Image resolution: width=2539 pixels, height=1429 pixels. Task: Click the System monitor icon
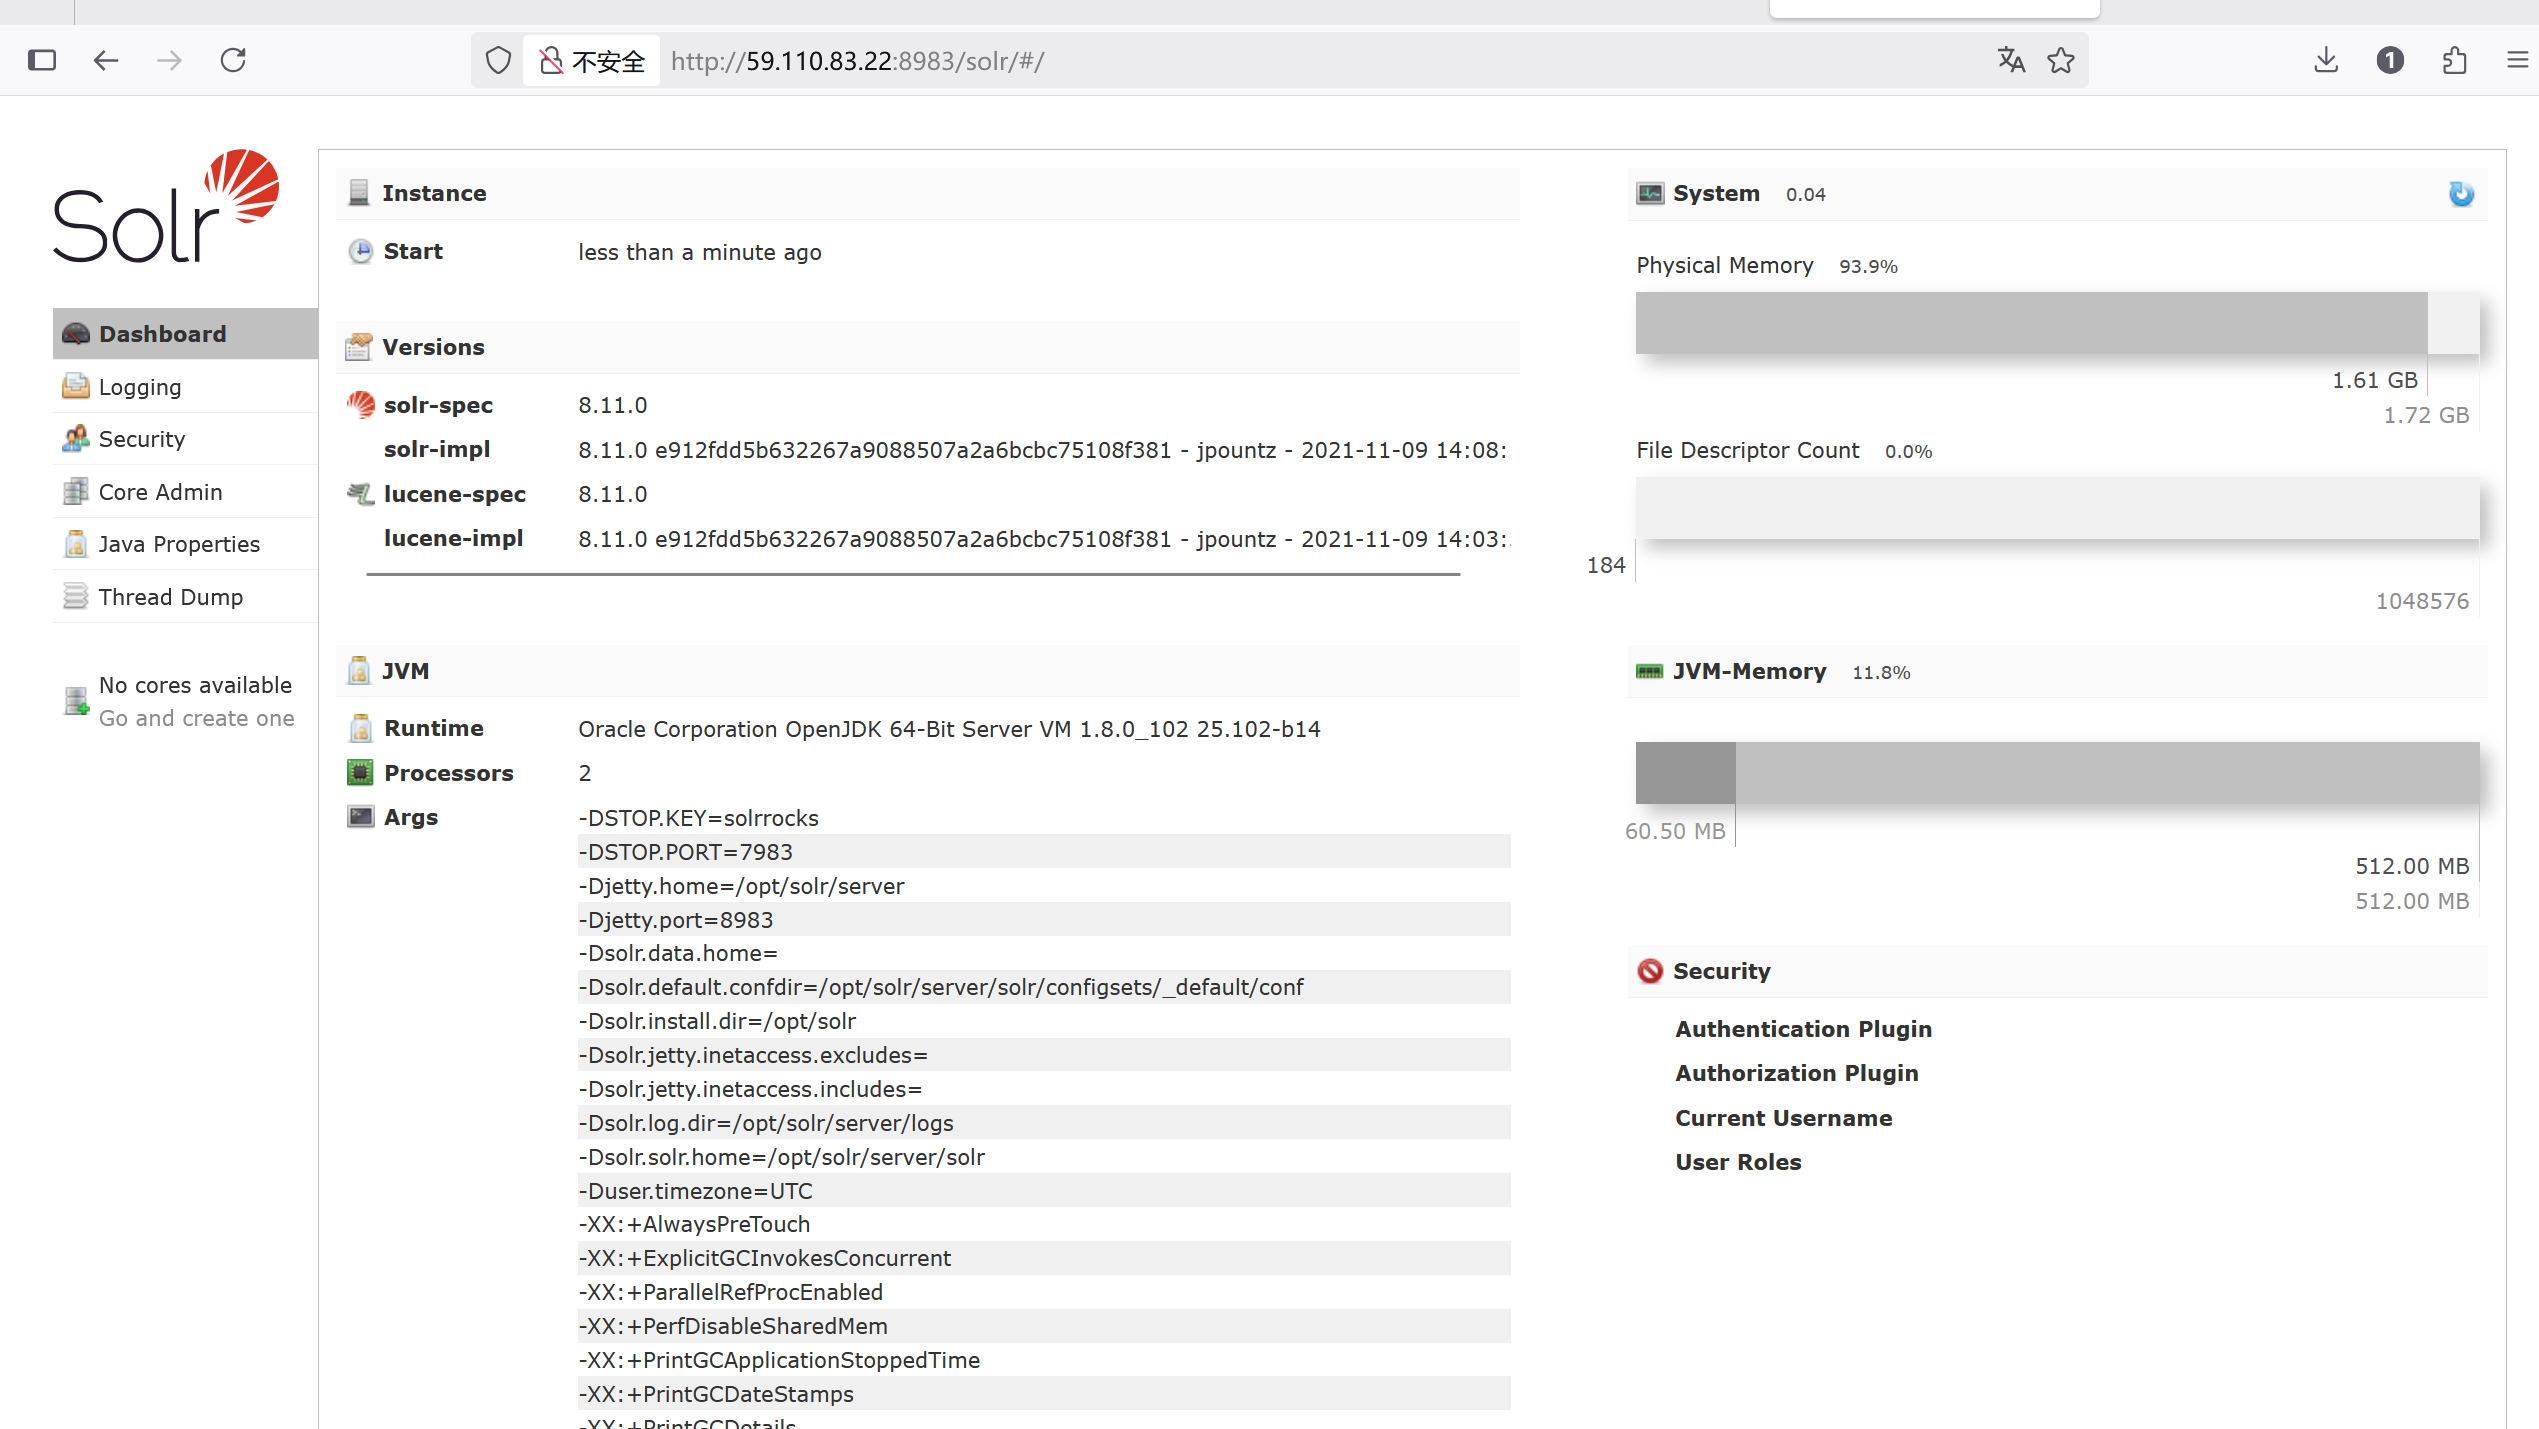[1650, 193]
